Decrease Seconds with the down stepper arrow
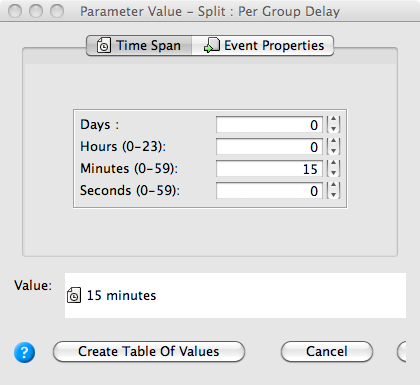420x385 pixels. point(333,195)
